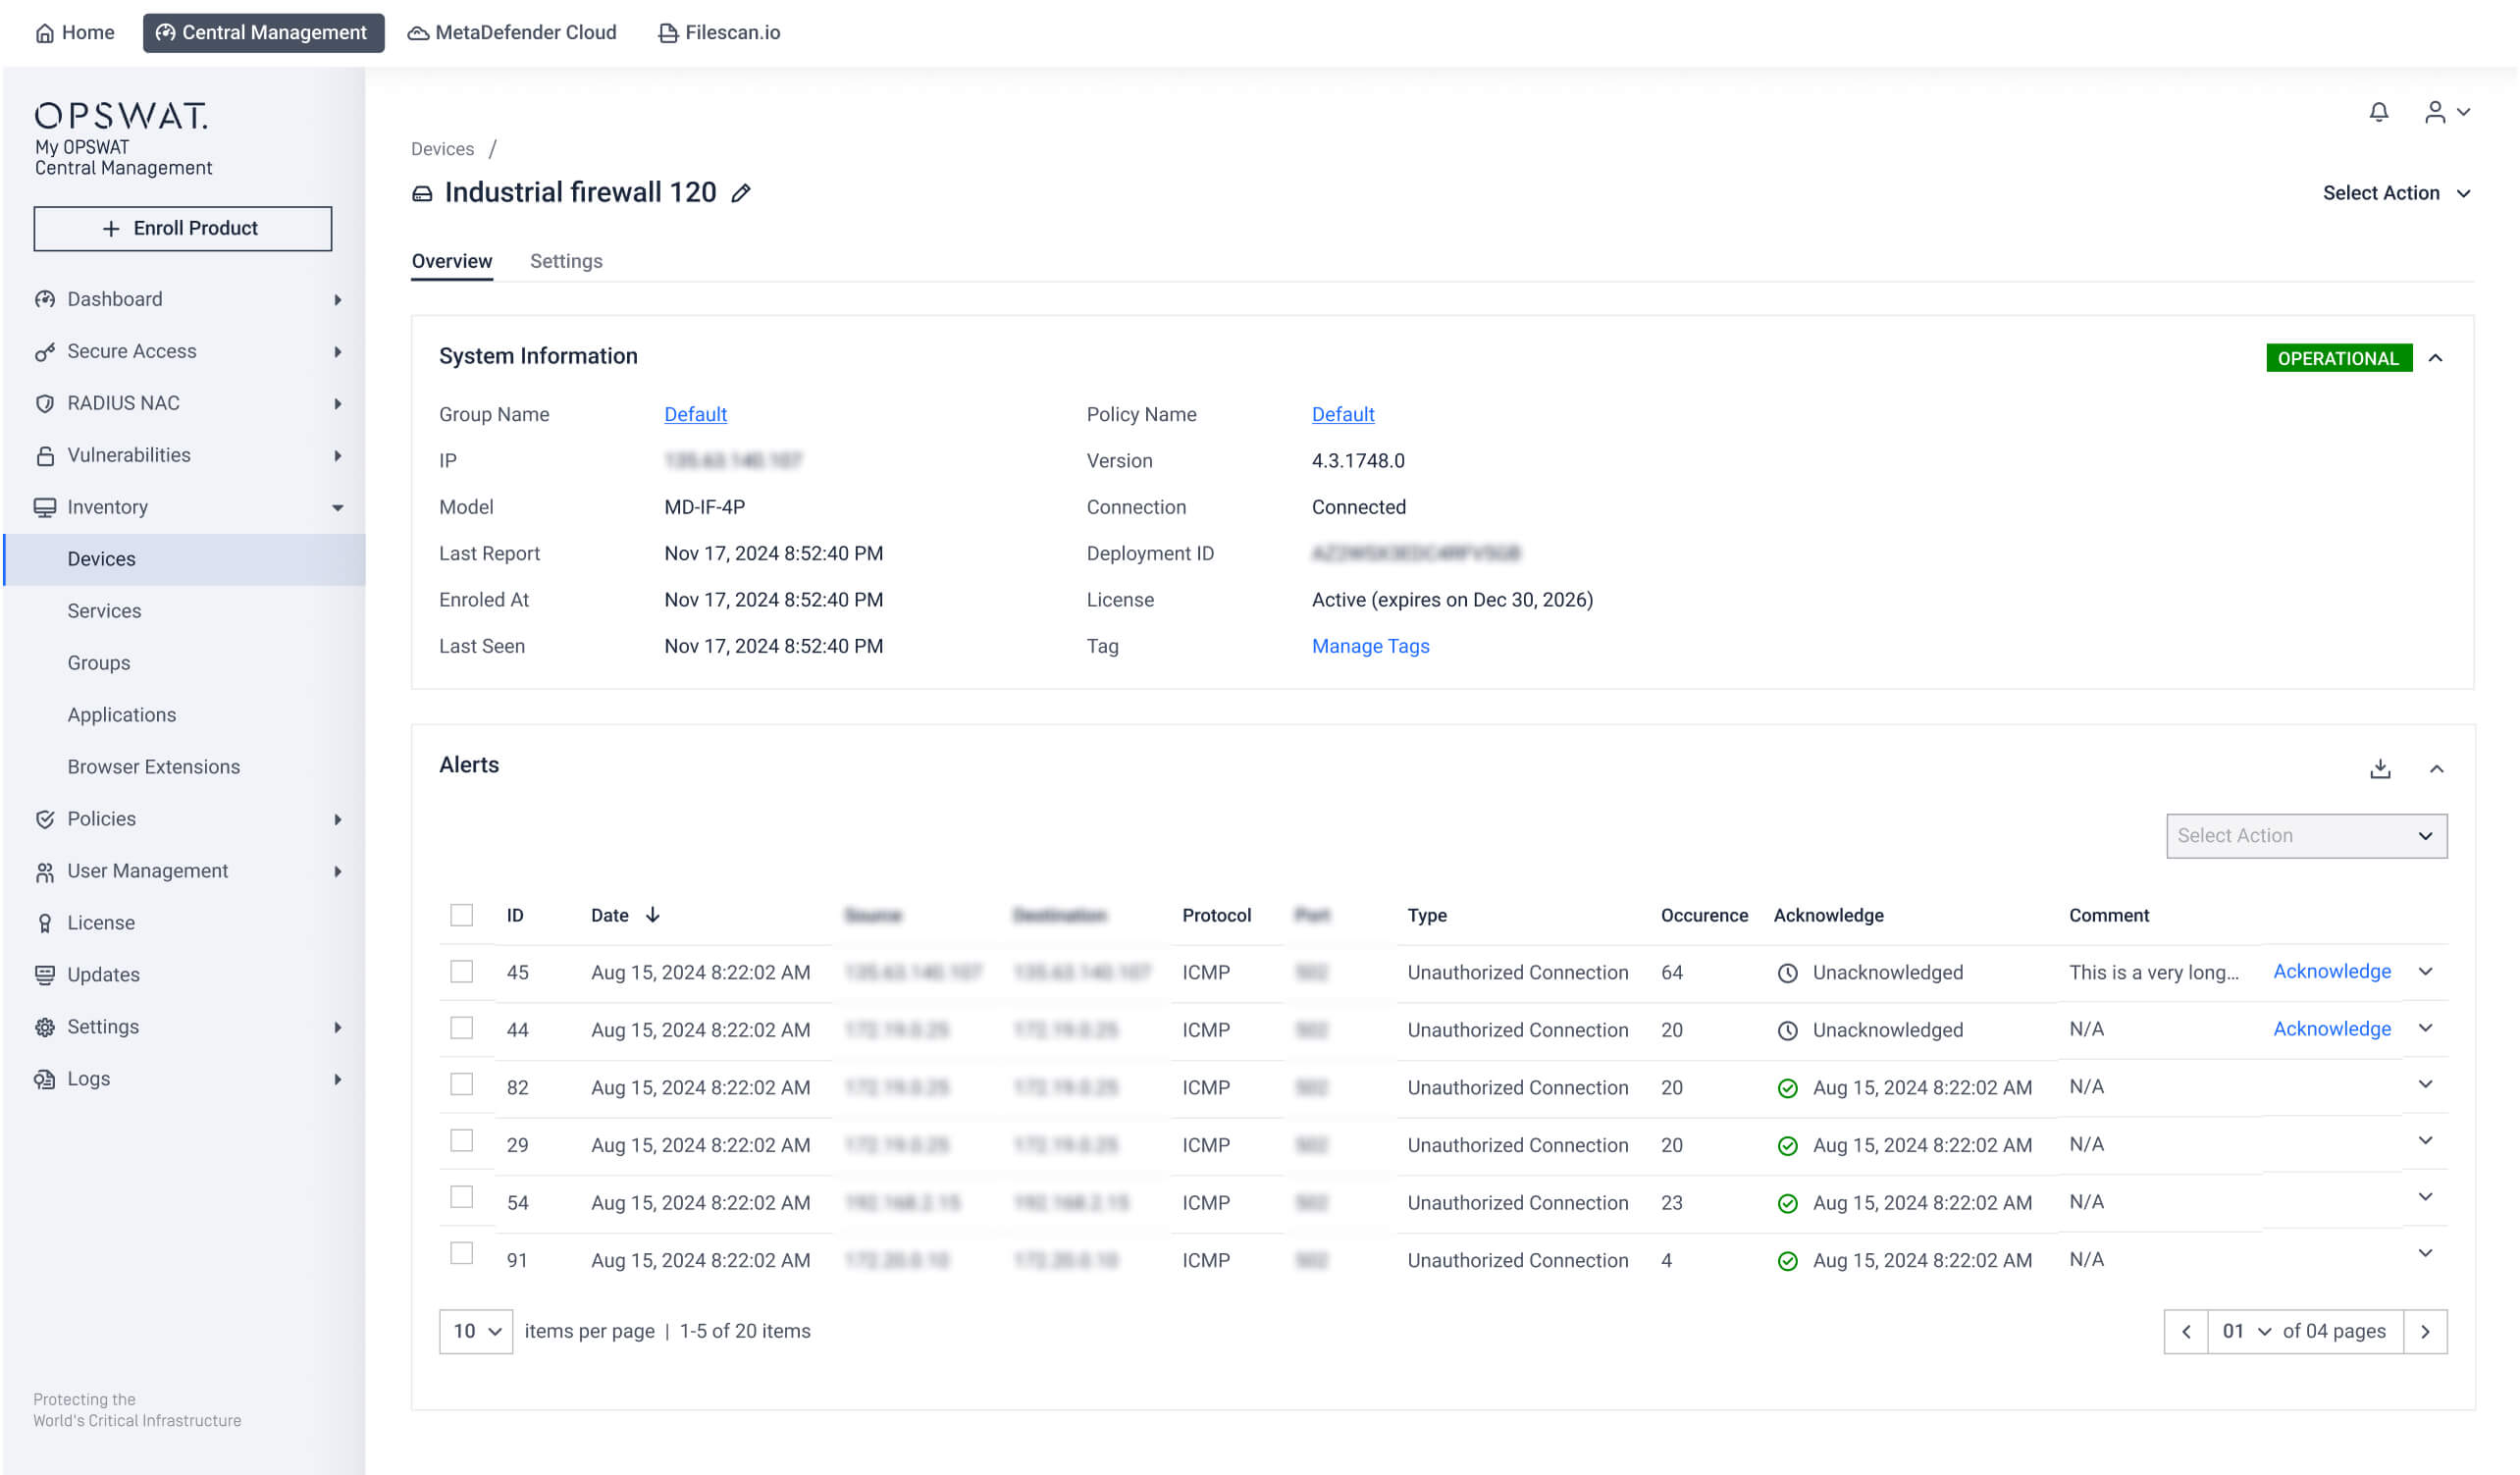Collapse the Alerts panel chevron

click(2436, 768)
